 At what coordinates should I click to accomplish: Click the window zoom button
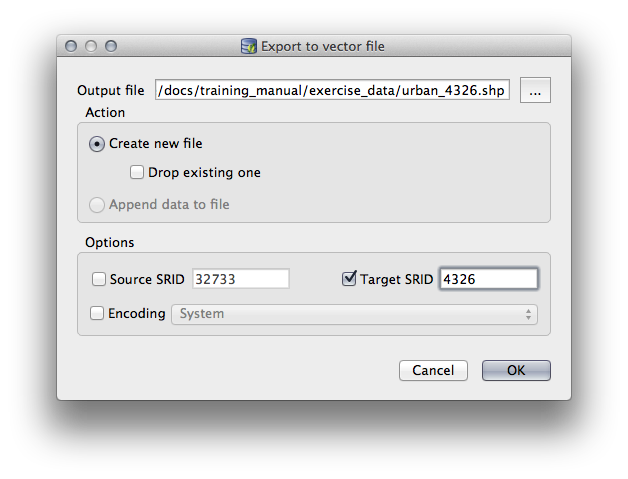[x=111, y=46]
